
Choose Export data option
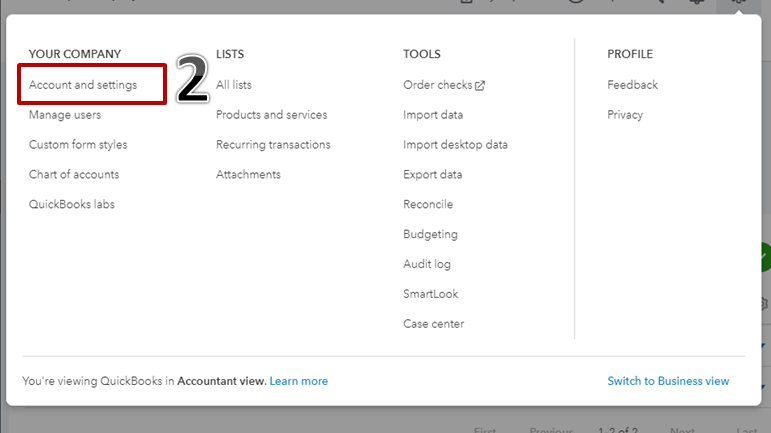tap(432, 175)
